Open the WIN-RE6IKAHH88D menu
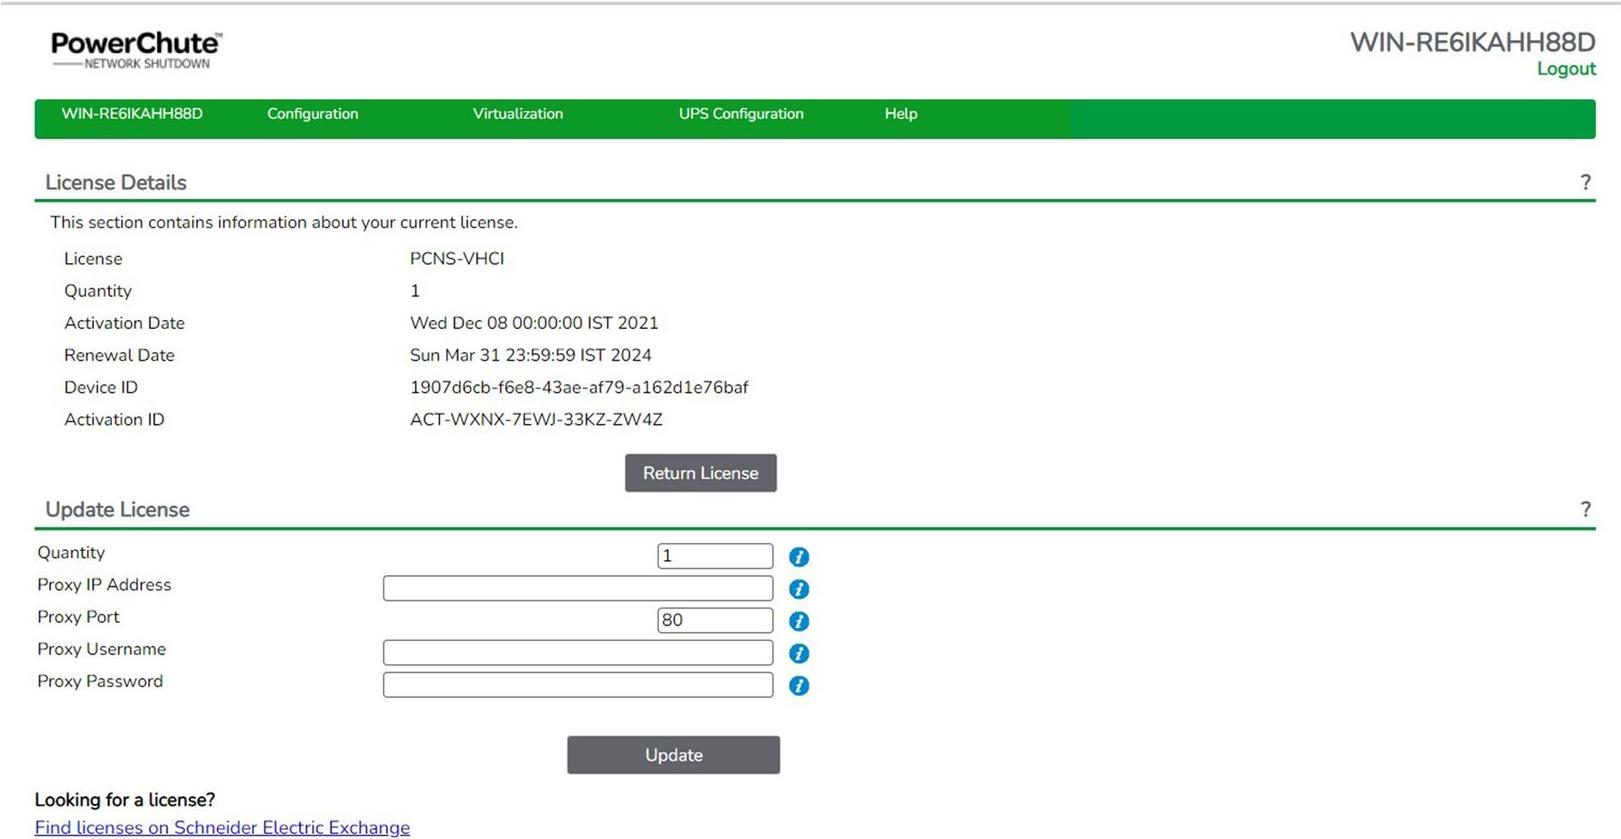The image size is (1621, 839). [x=132, y=114]
